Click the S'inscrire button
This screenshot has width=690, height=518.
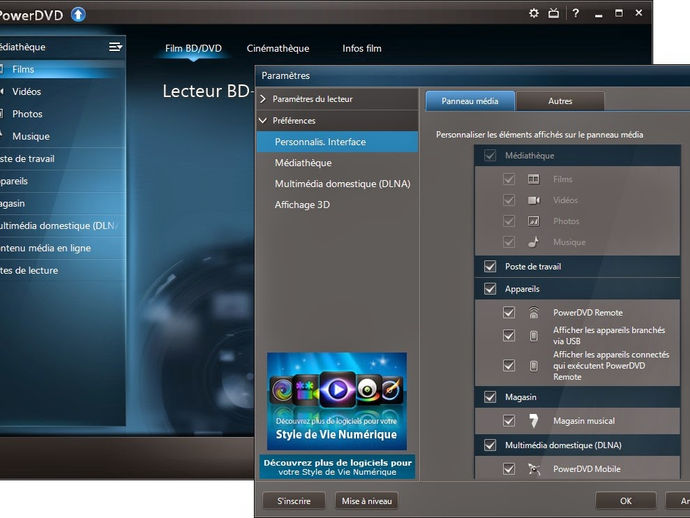click(x=294, y=501)
